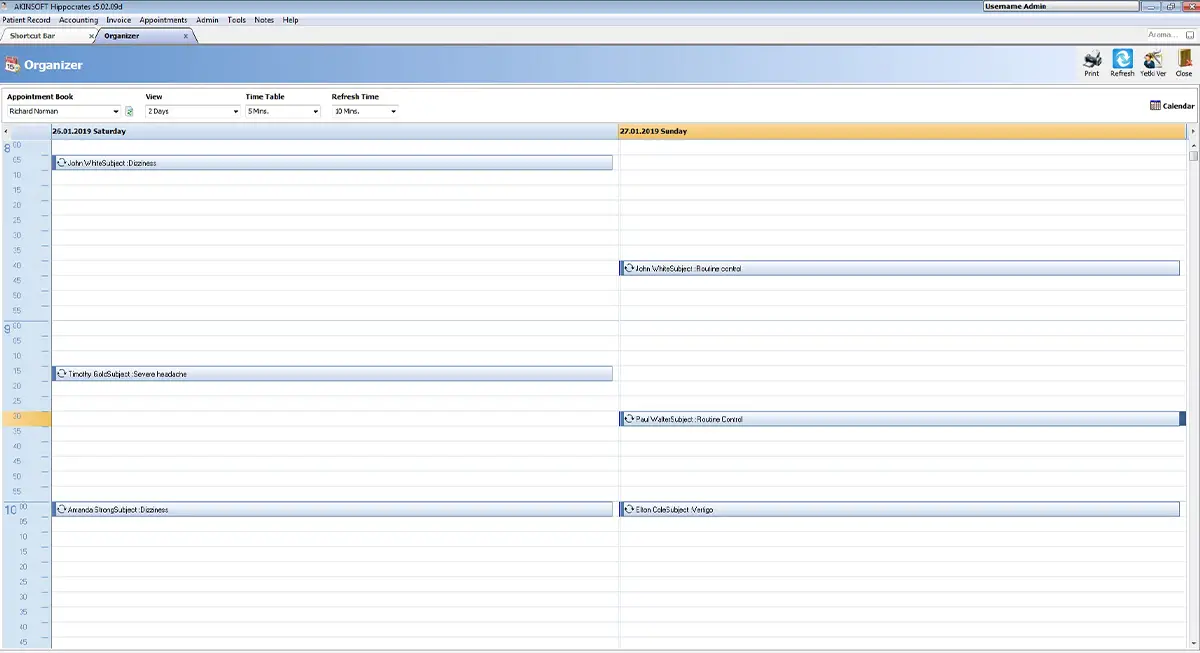Screen dimensions: 1200x653
Task: Open the Refresh Time dropdown
Action: click(393, 111)
